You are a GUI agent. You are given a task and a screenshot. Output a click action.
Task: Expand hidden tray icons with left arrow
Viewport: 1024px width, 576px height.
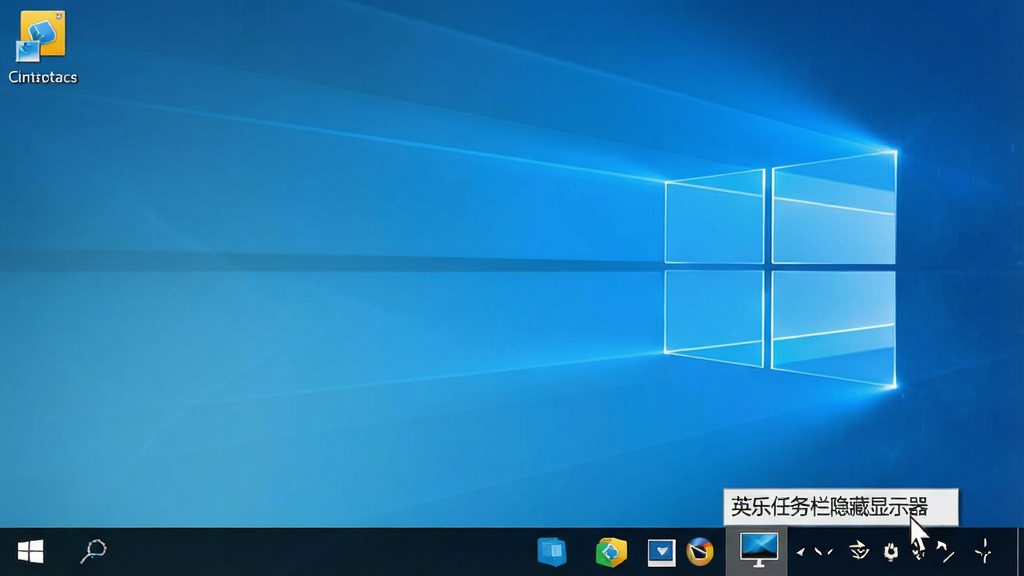800,552
